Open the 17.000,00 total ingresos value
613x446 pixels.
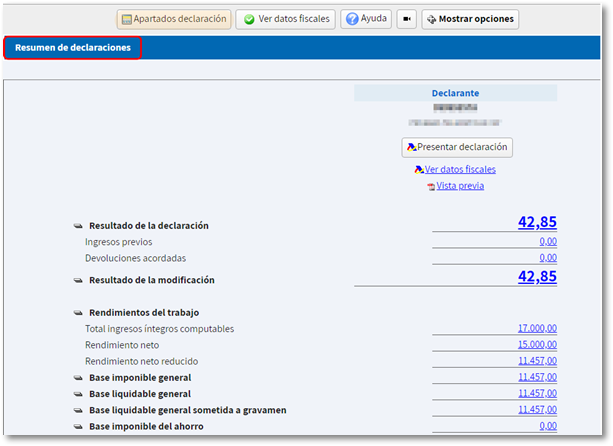[x=537, y=329]
